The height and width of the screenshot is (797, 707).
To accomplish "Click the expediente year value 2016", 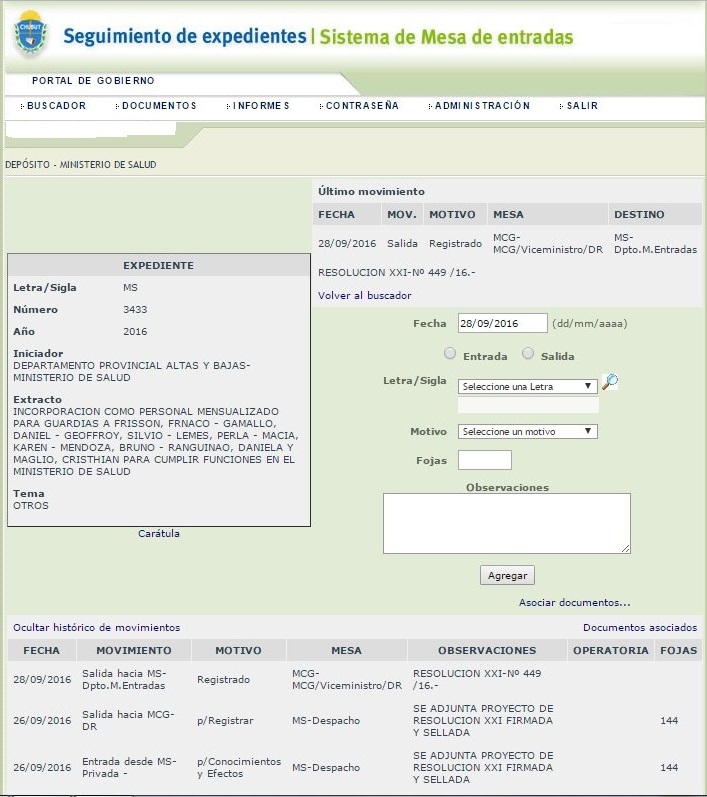I will (135, 331).
